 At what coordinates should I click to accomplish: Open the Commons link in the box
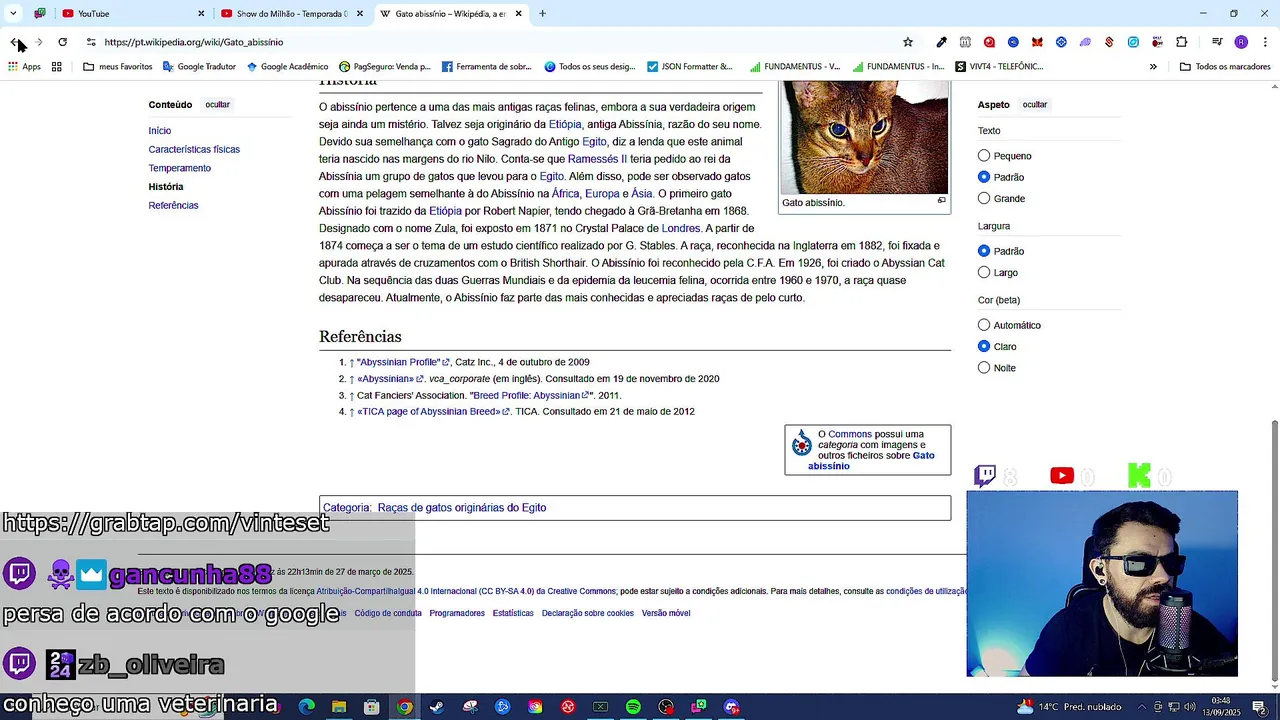coord(850,434)
